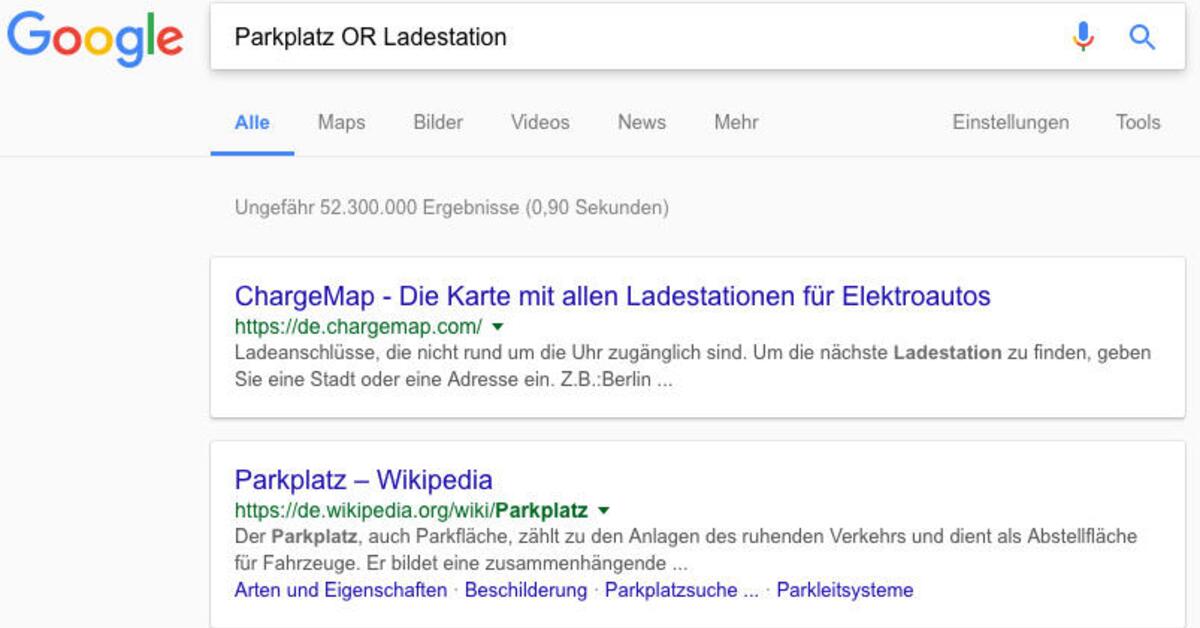
Task: Select the Alle tab
Action: tap(252, 122)
